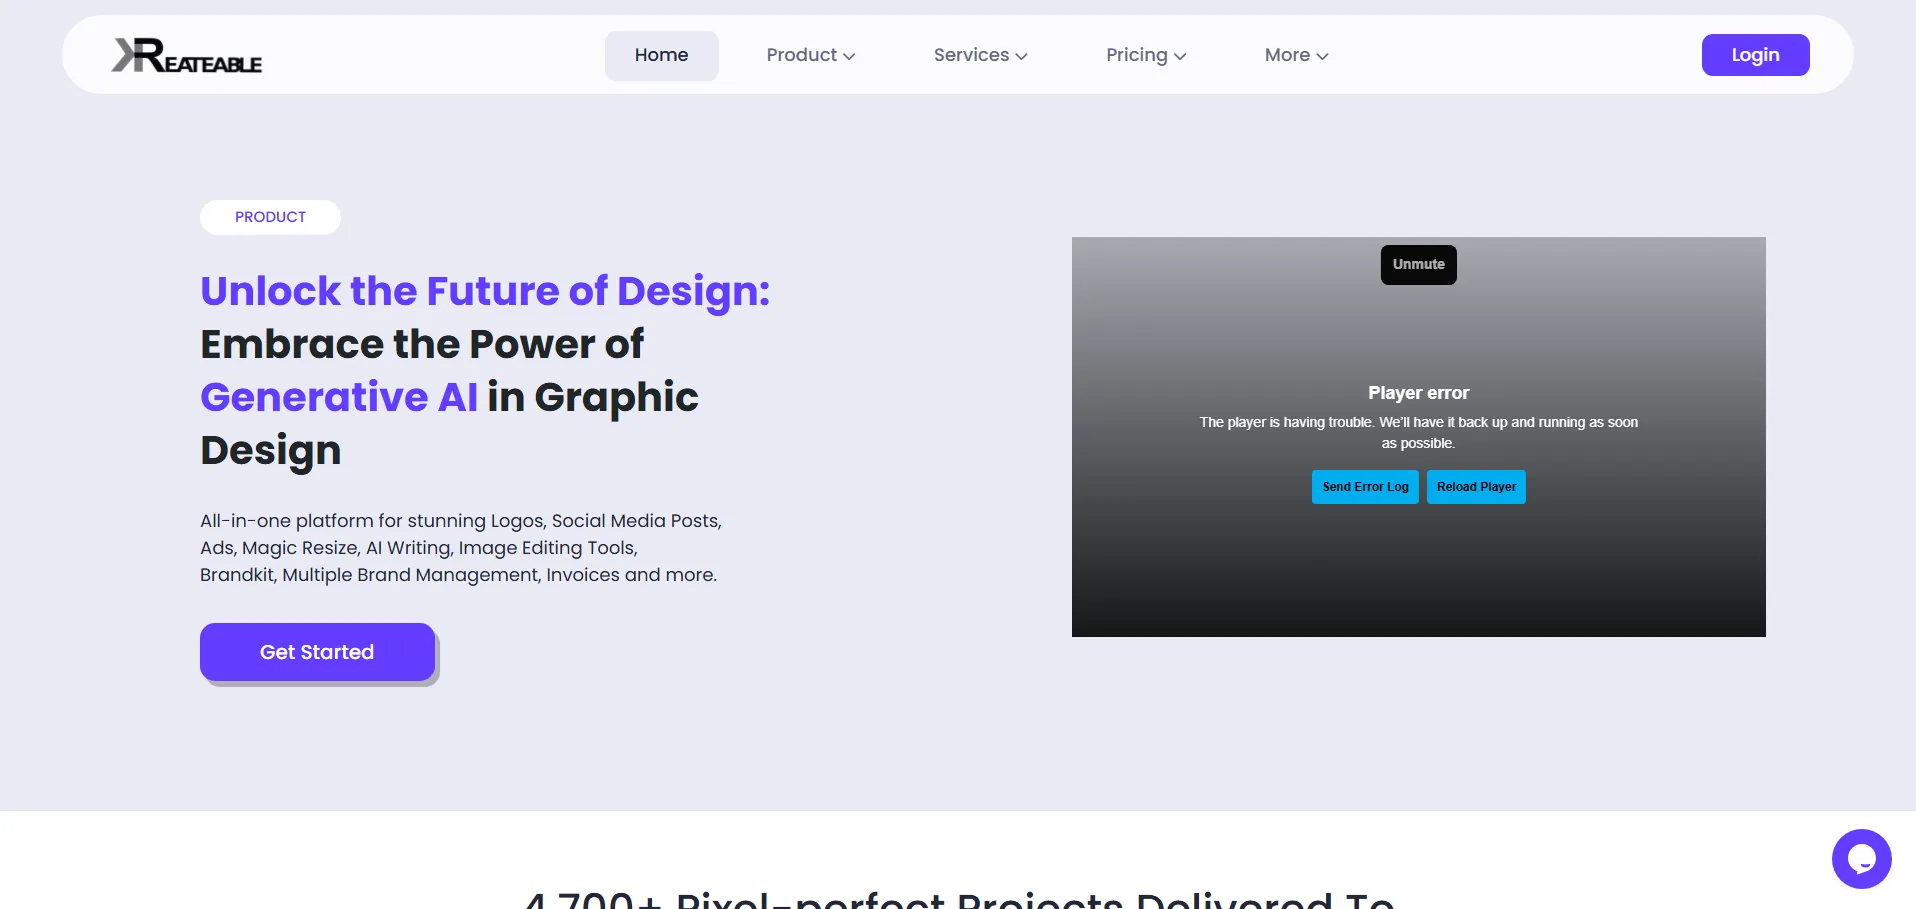Click the More menu label
The height and width of the screenshot is (909, 1916).
pyautogui.click(x=1286, y=55)
